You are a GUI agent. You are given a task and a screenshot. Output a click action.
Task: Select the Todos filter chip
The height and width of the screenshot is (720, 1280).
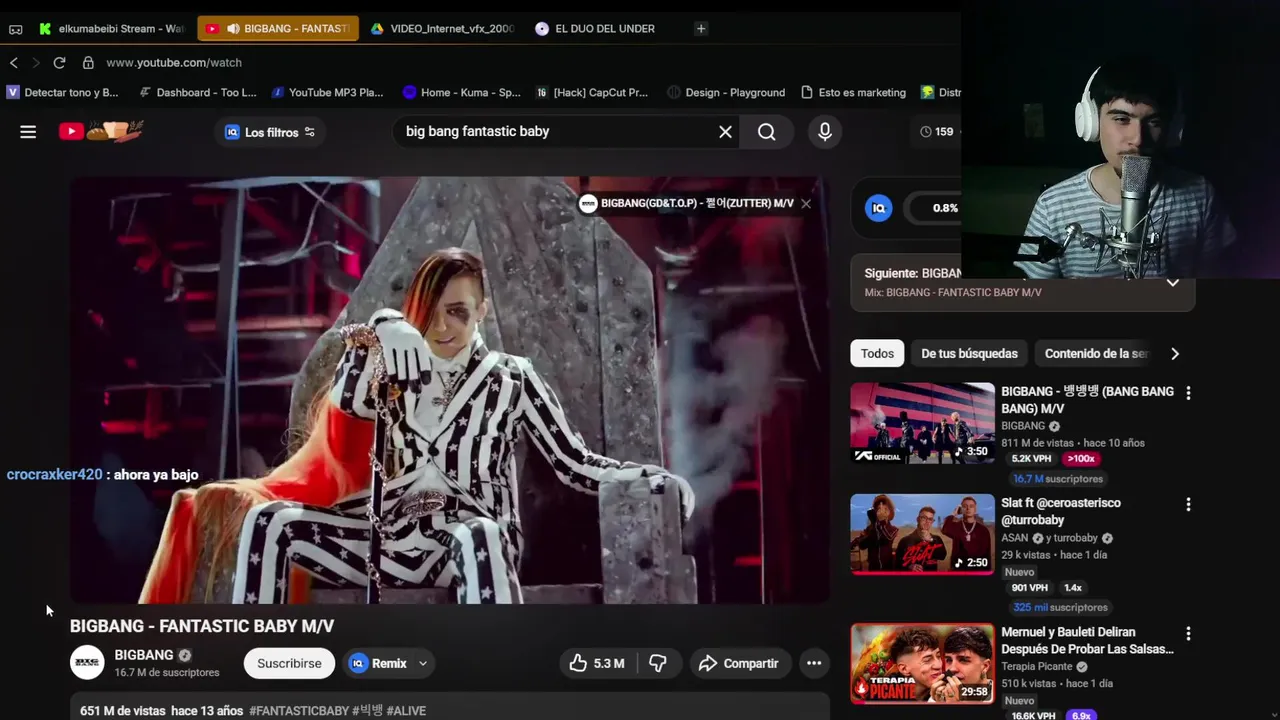[x=877, y=353]
